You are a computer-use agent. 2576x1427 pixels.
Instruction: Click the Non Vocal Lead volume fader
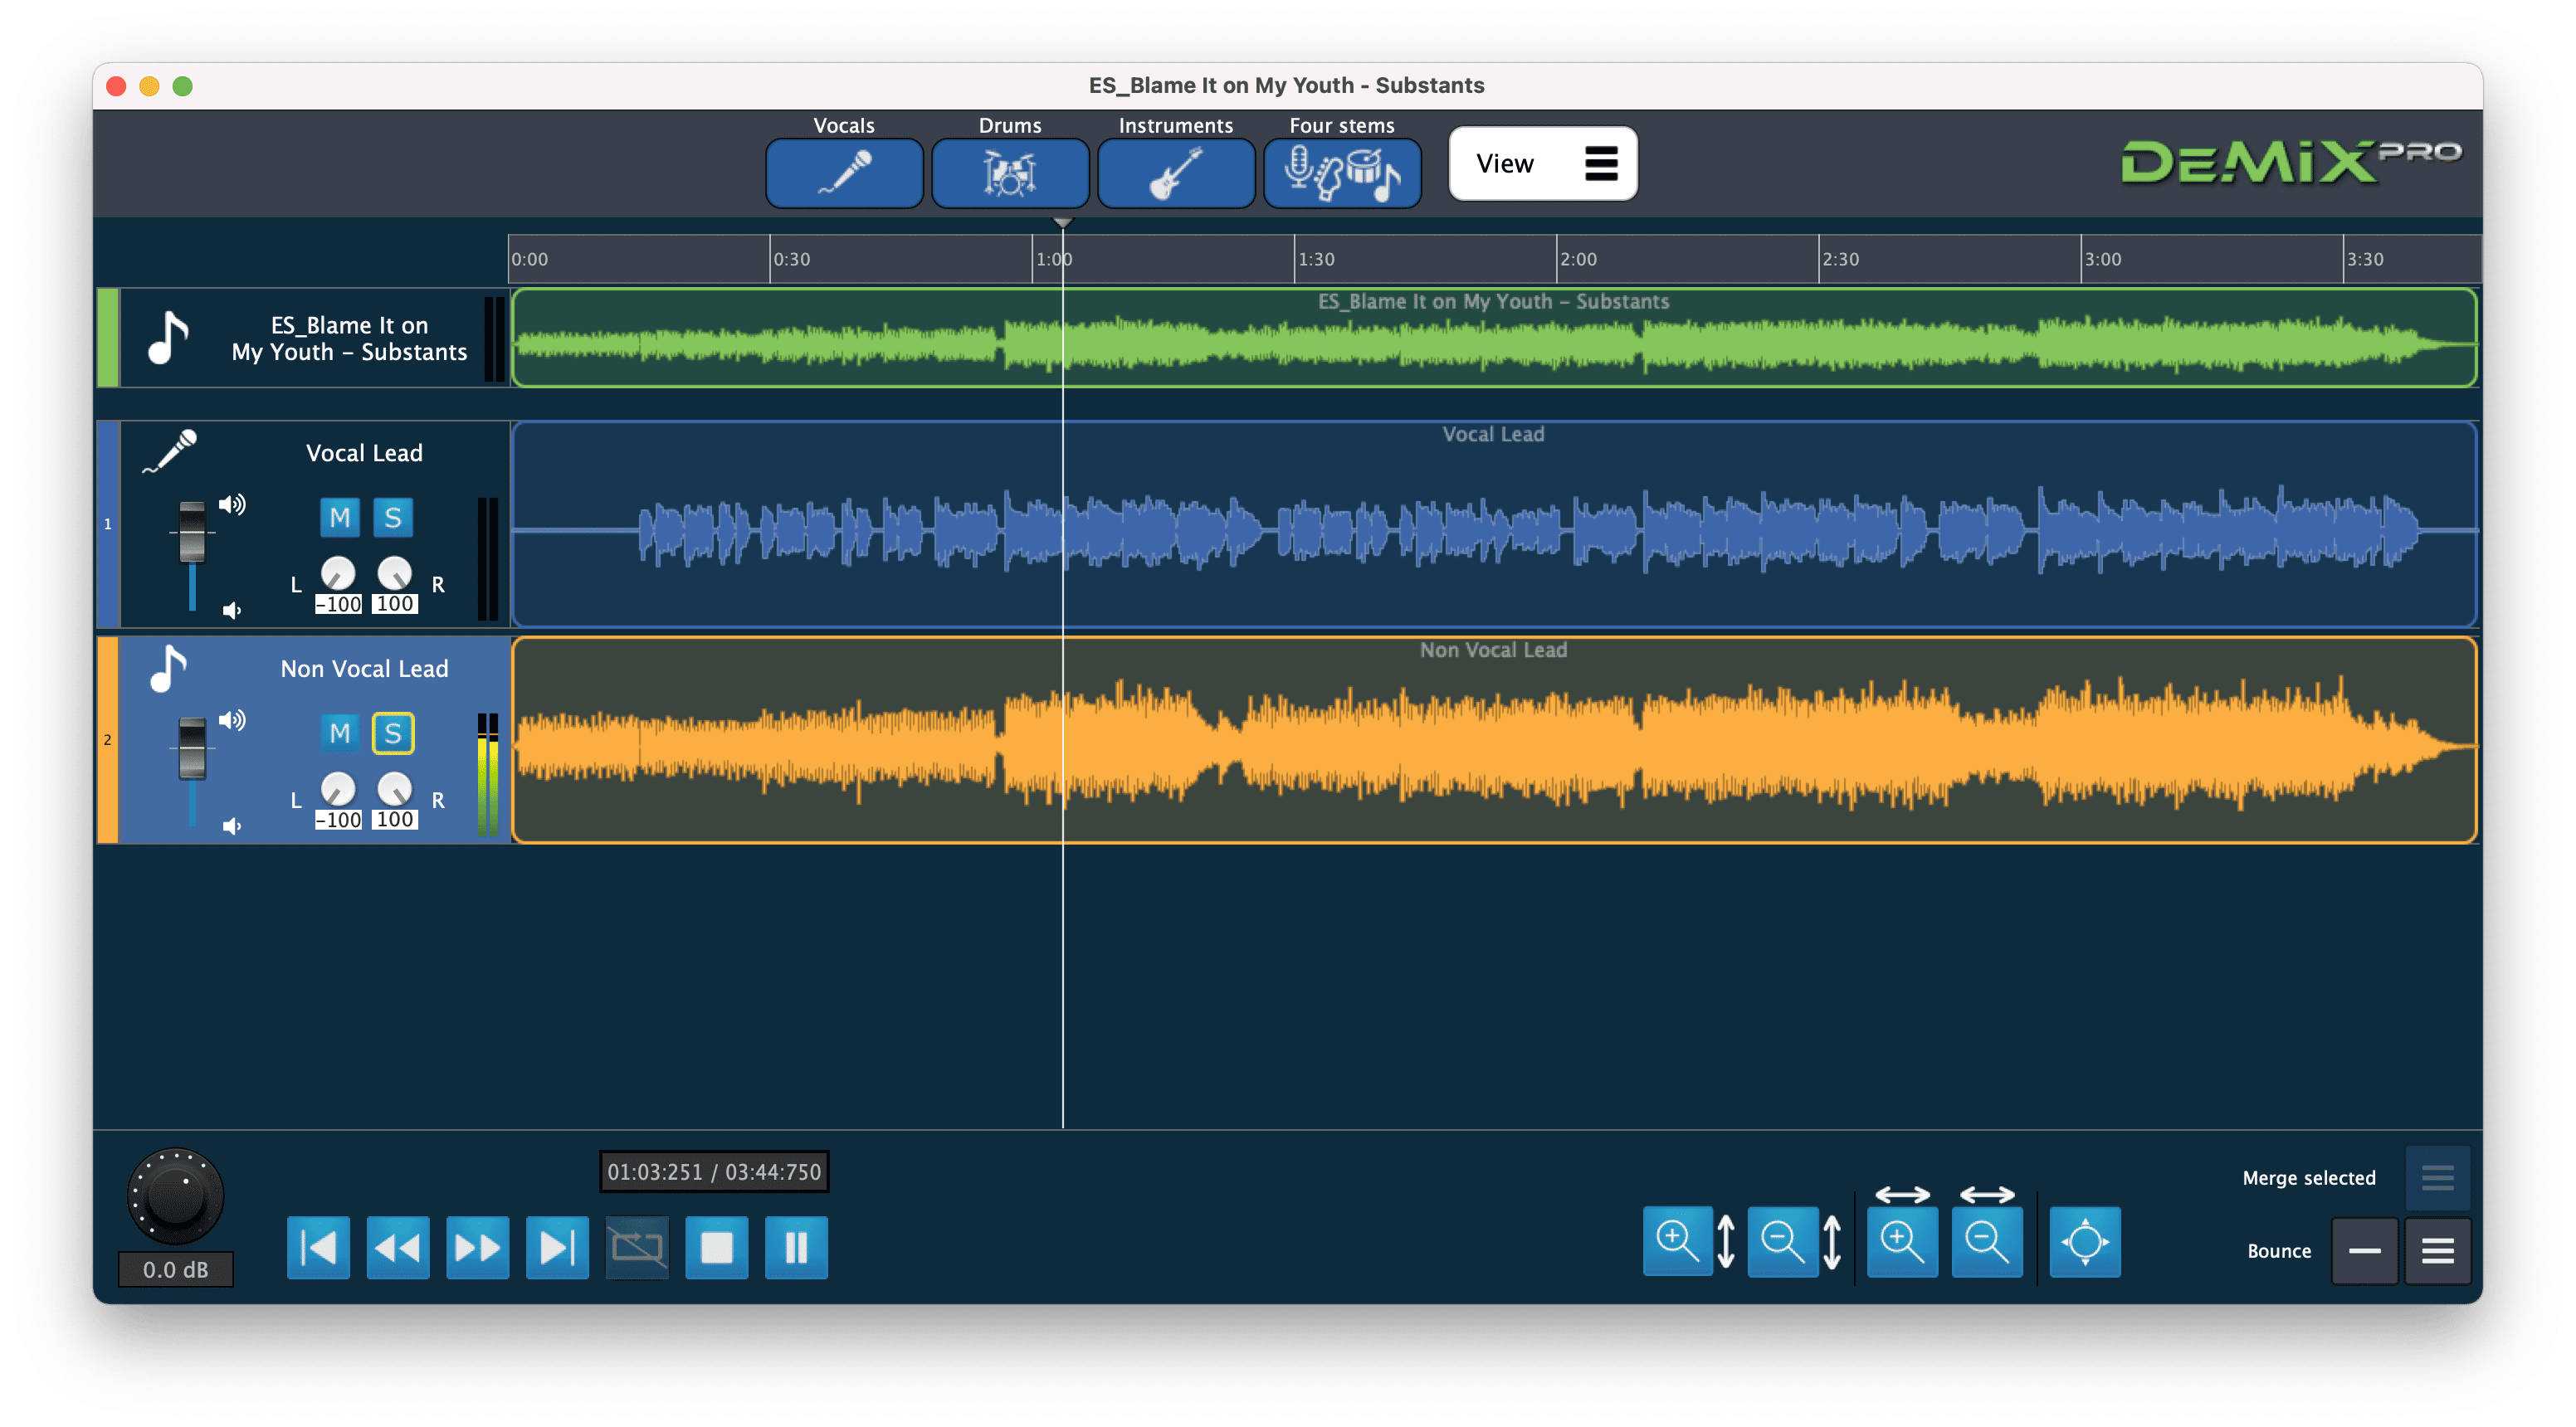pyautogui.click(x=192, y=749)
